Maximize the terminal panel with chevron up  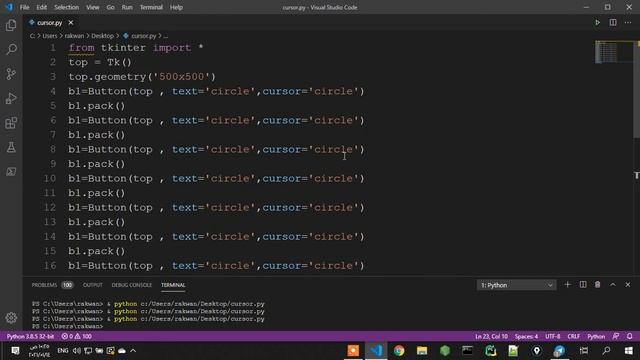click(x=613, y=284)
